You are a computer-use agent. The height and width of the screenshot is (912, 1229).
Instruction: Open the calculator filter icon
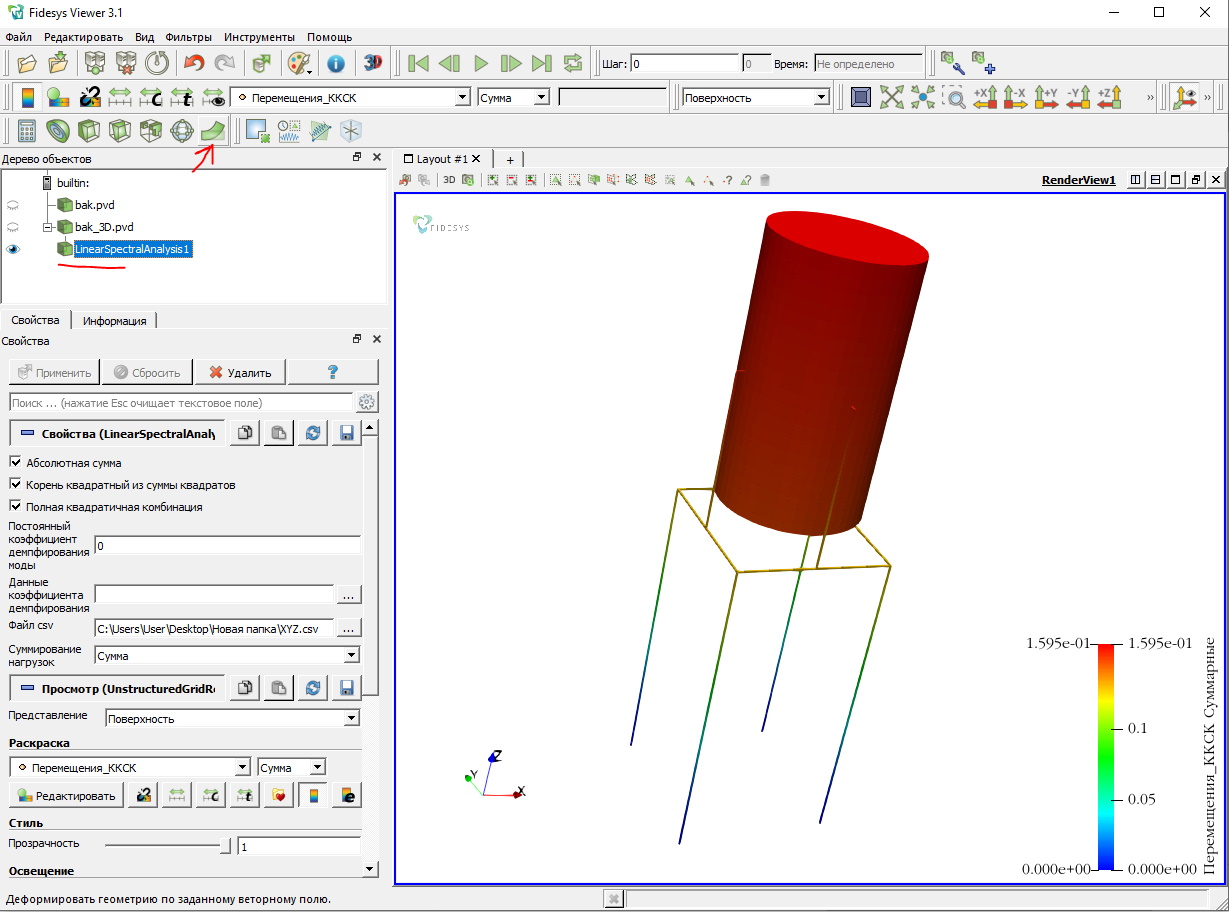coord(27,130)
